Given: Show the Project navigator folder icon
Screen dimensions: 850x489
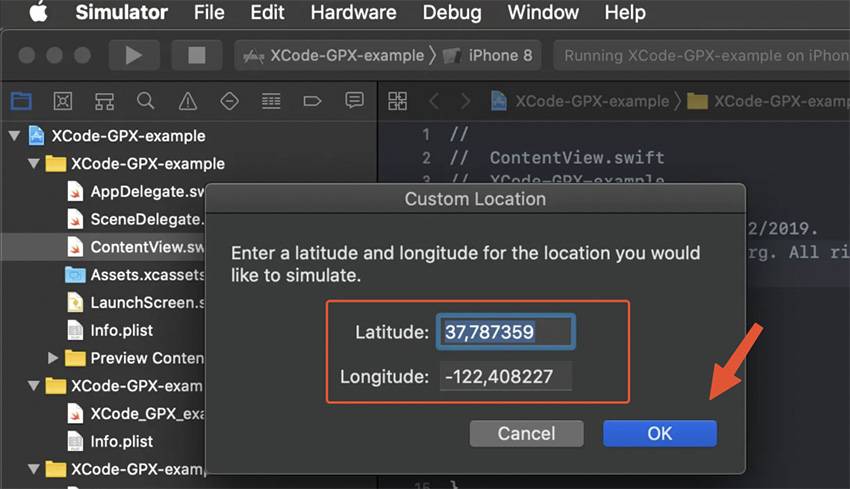Looking at the screenshot, I should 21,101.
